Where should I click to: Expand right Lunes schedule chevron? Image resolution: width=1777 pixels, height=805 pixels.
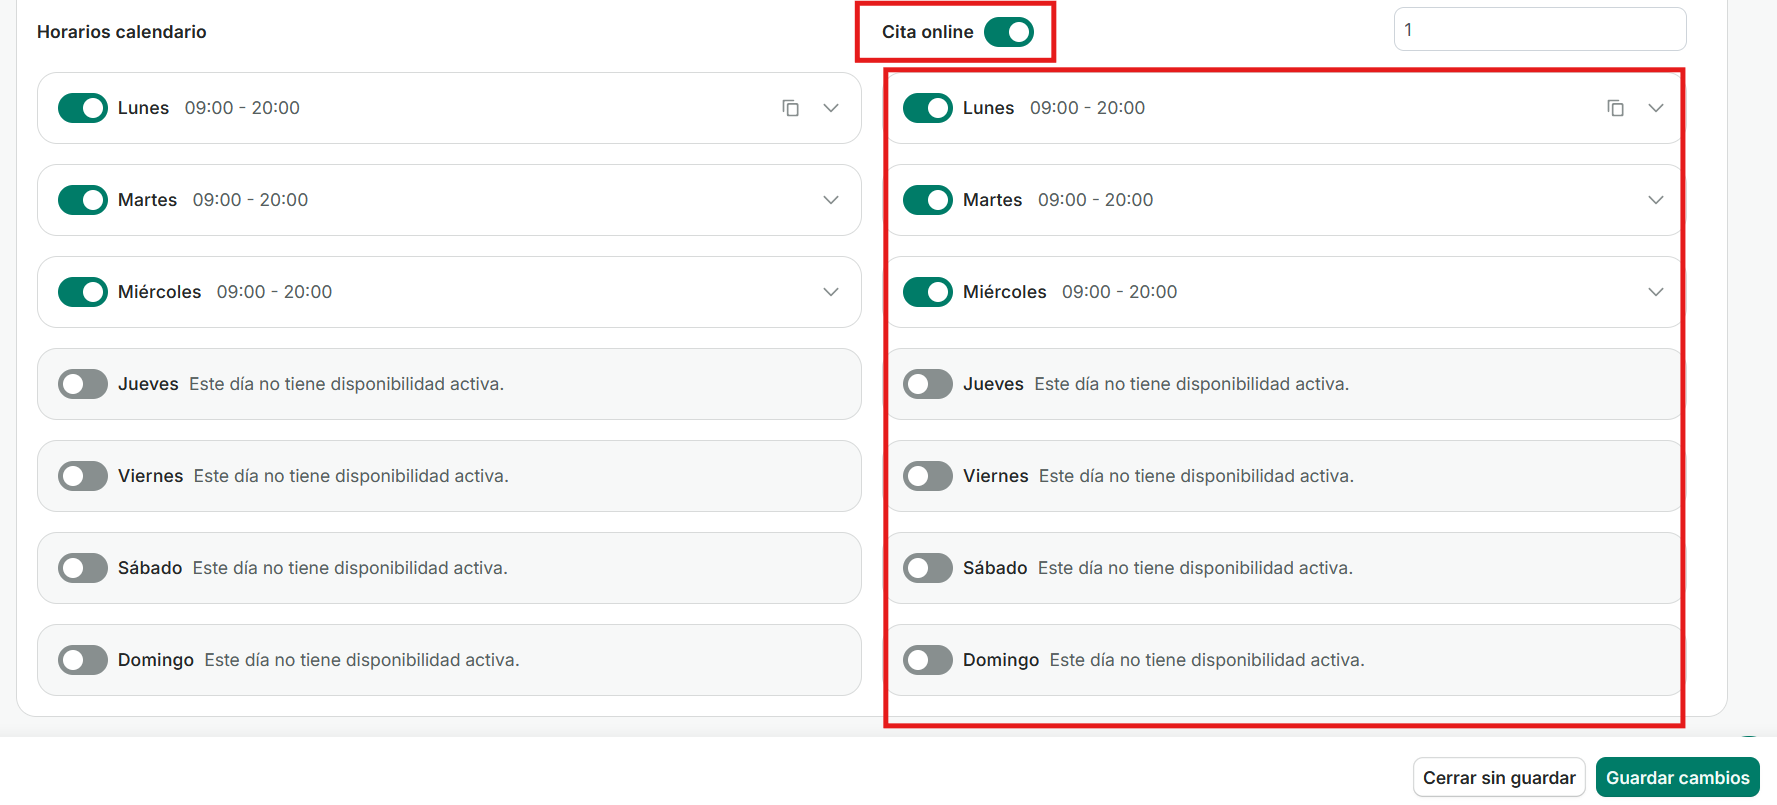point(1656,108)
